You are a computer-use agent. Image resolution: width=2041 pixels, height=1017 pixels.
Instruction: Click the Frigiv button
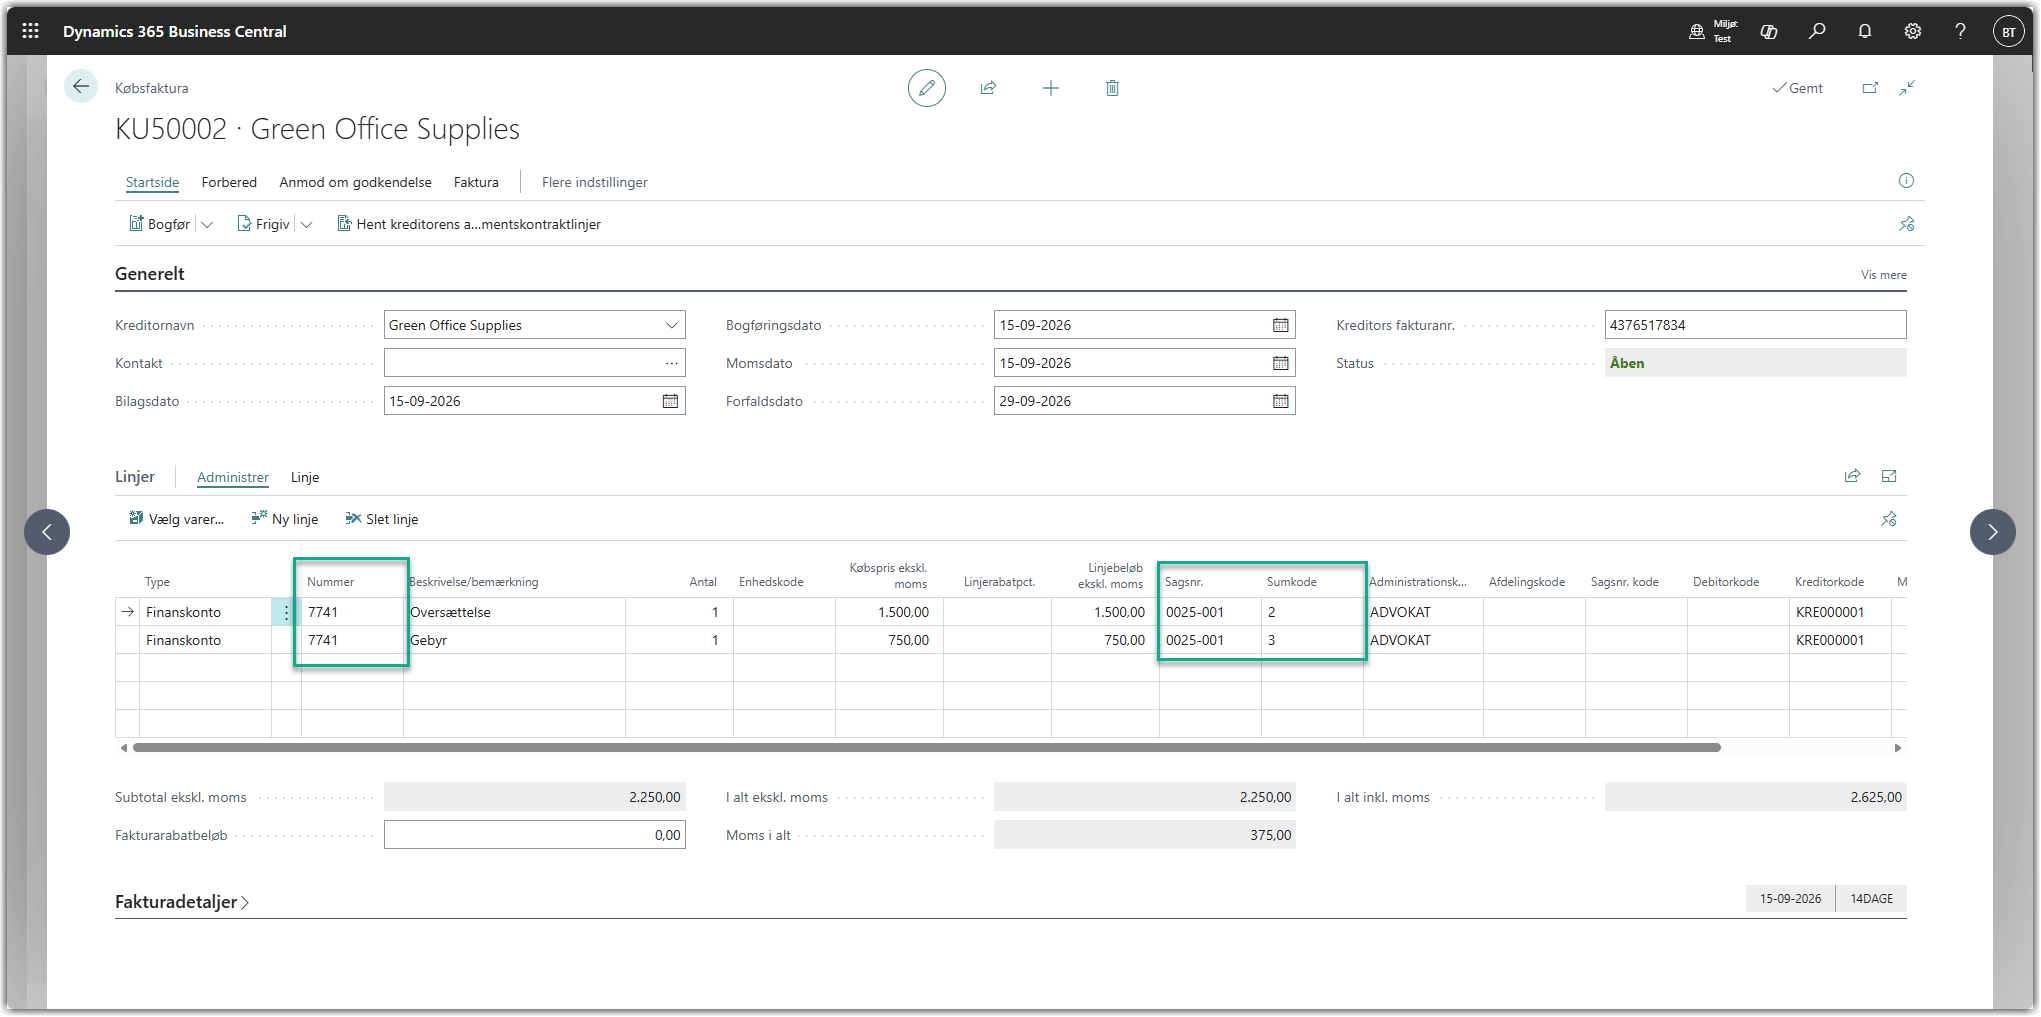click(x=263, y=224)
